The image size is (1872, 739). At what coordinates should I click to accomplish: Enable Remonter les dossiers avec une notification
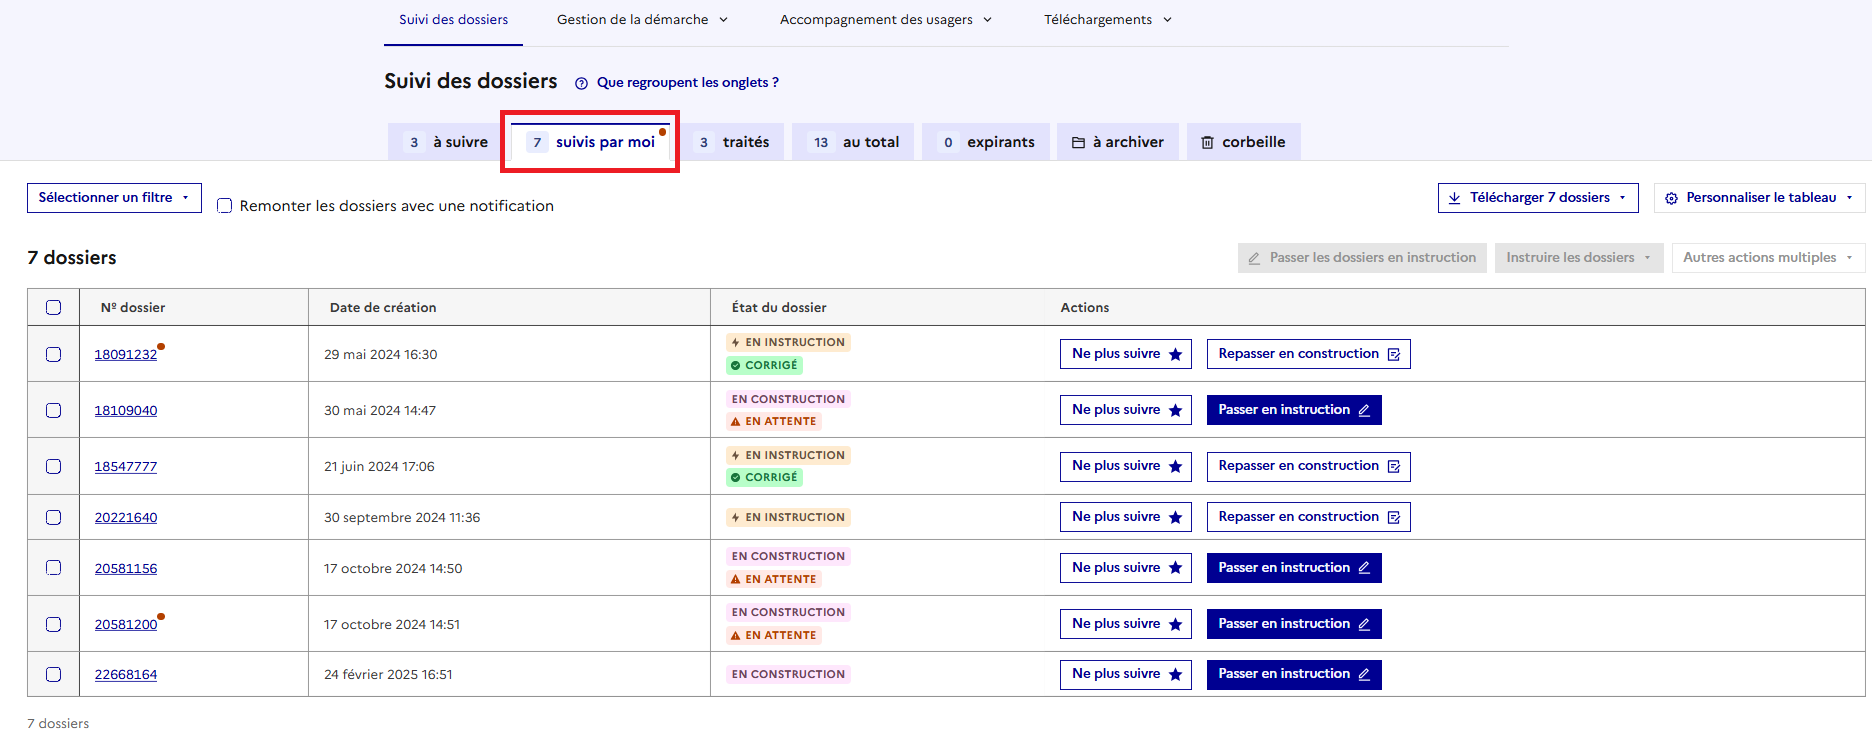(225, 206)
